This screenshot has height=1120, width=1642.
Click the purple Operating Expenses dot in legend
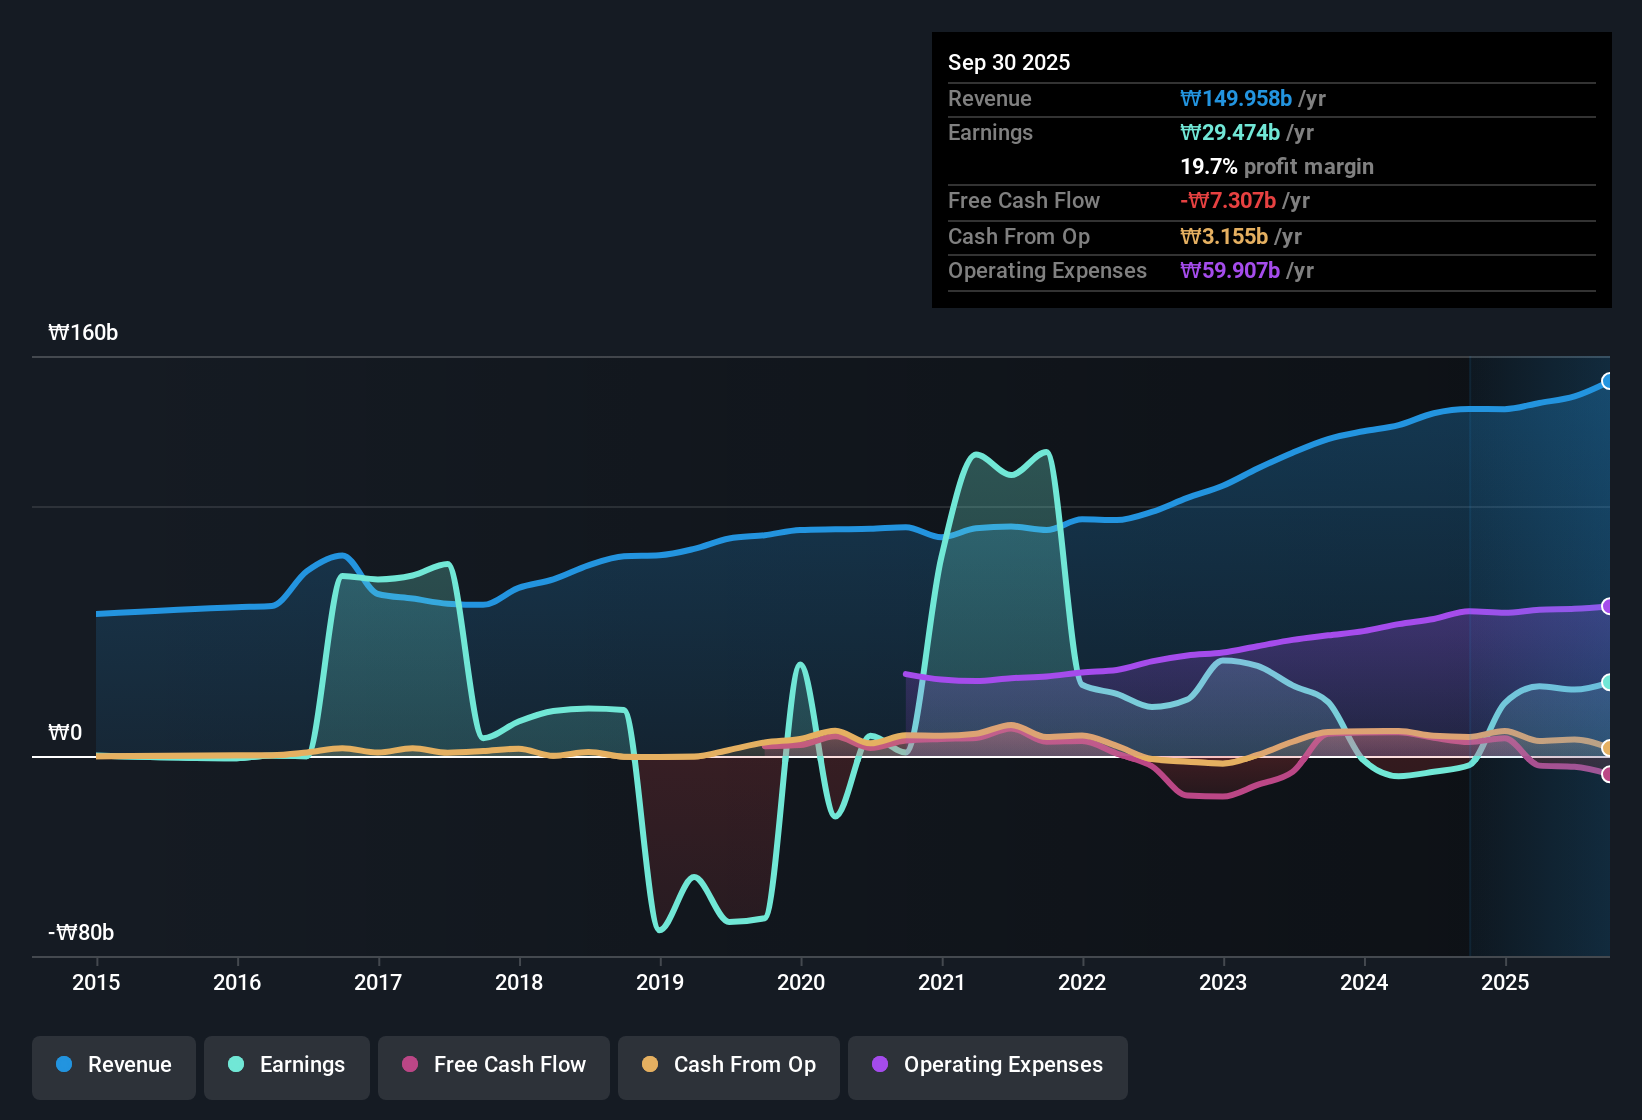(x=880, y=1065)
